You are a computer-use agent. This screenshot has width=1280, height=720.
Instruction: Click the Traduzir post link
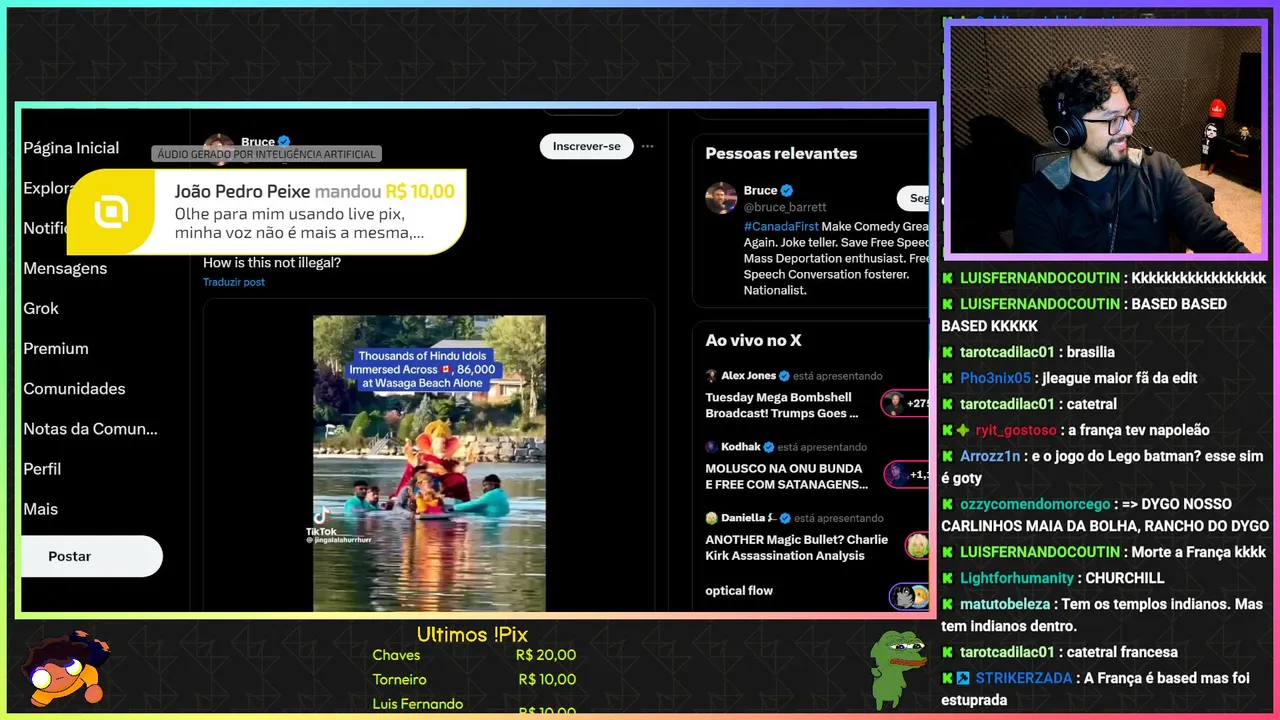pos(234,282)
